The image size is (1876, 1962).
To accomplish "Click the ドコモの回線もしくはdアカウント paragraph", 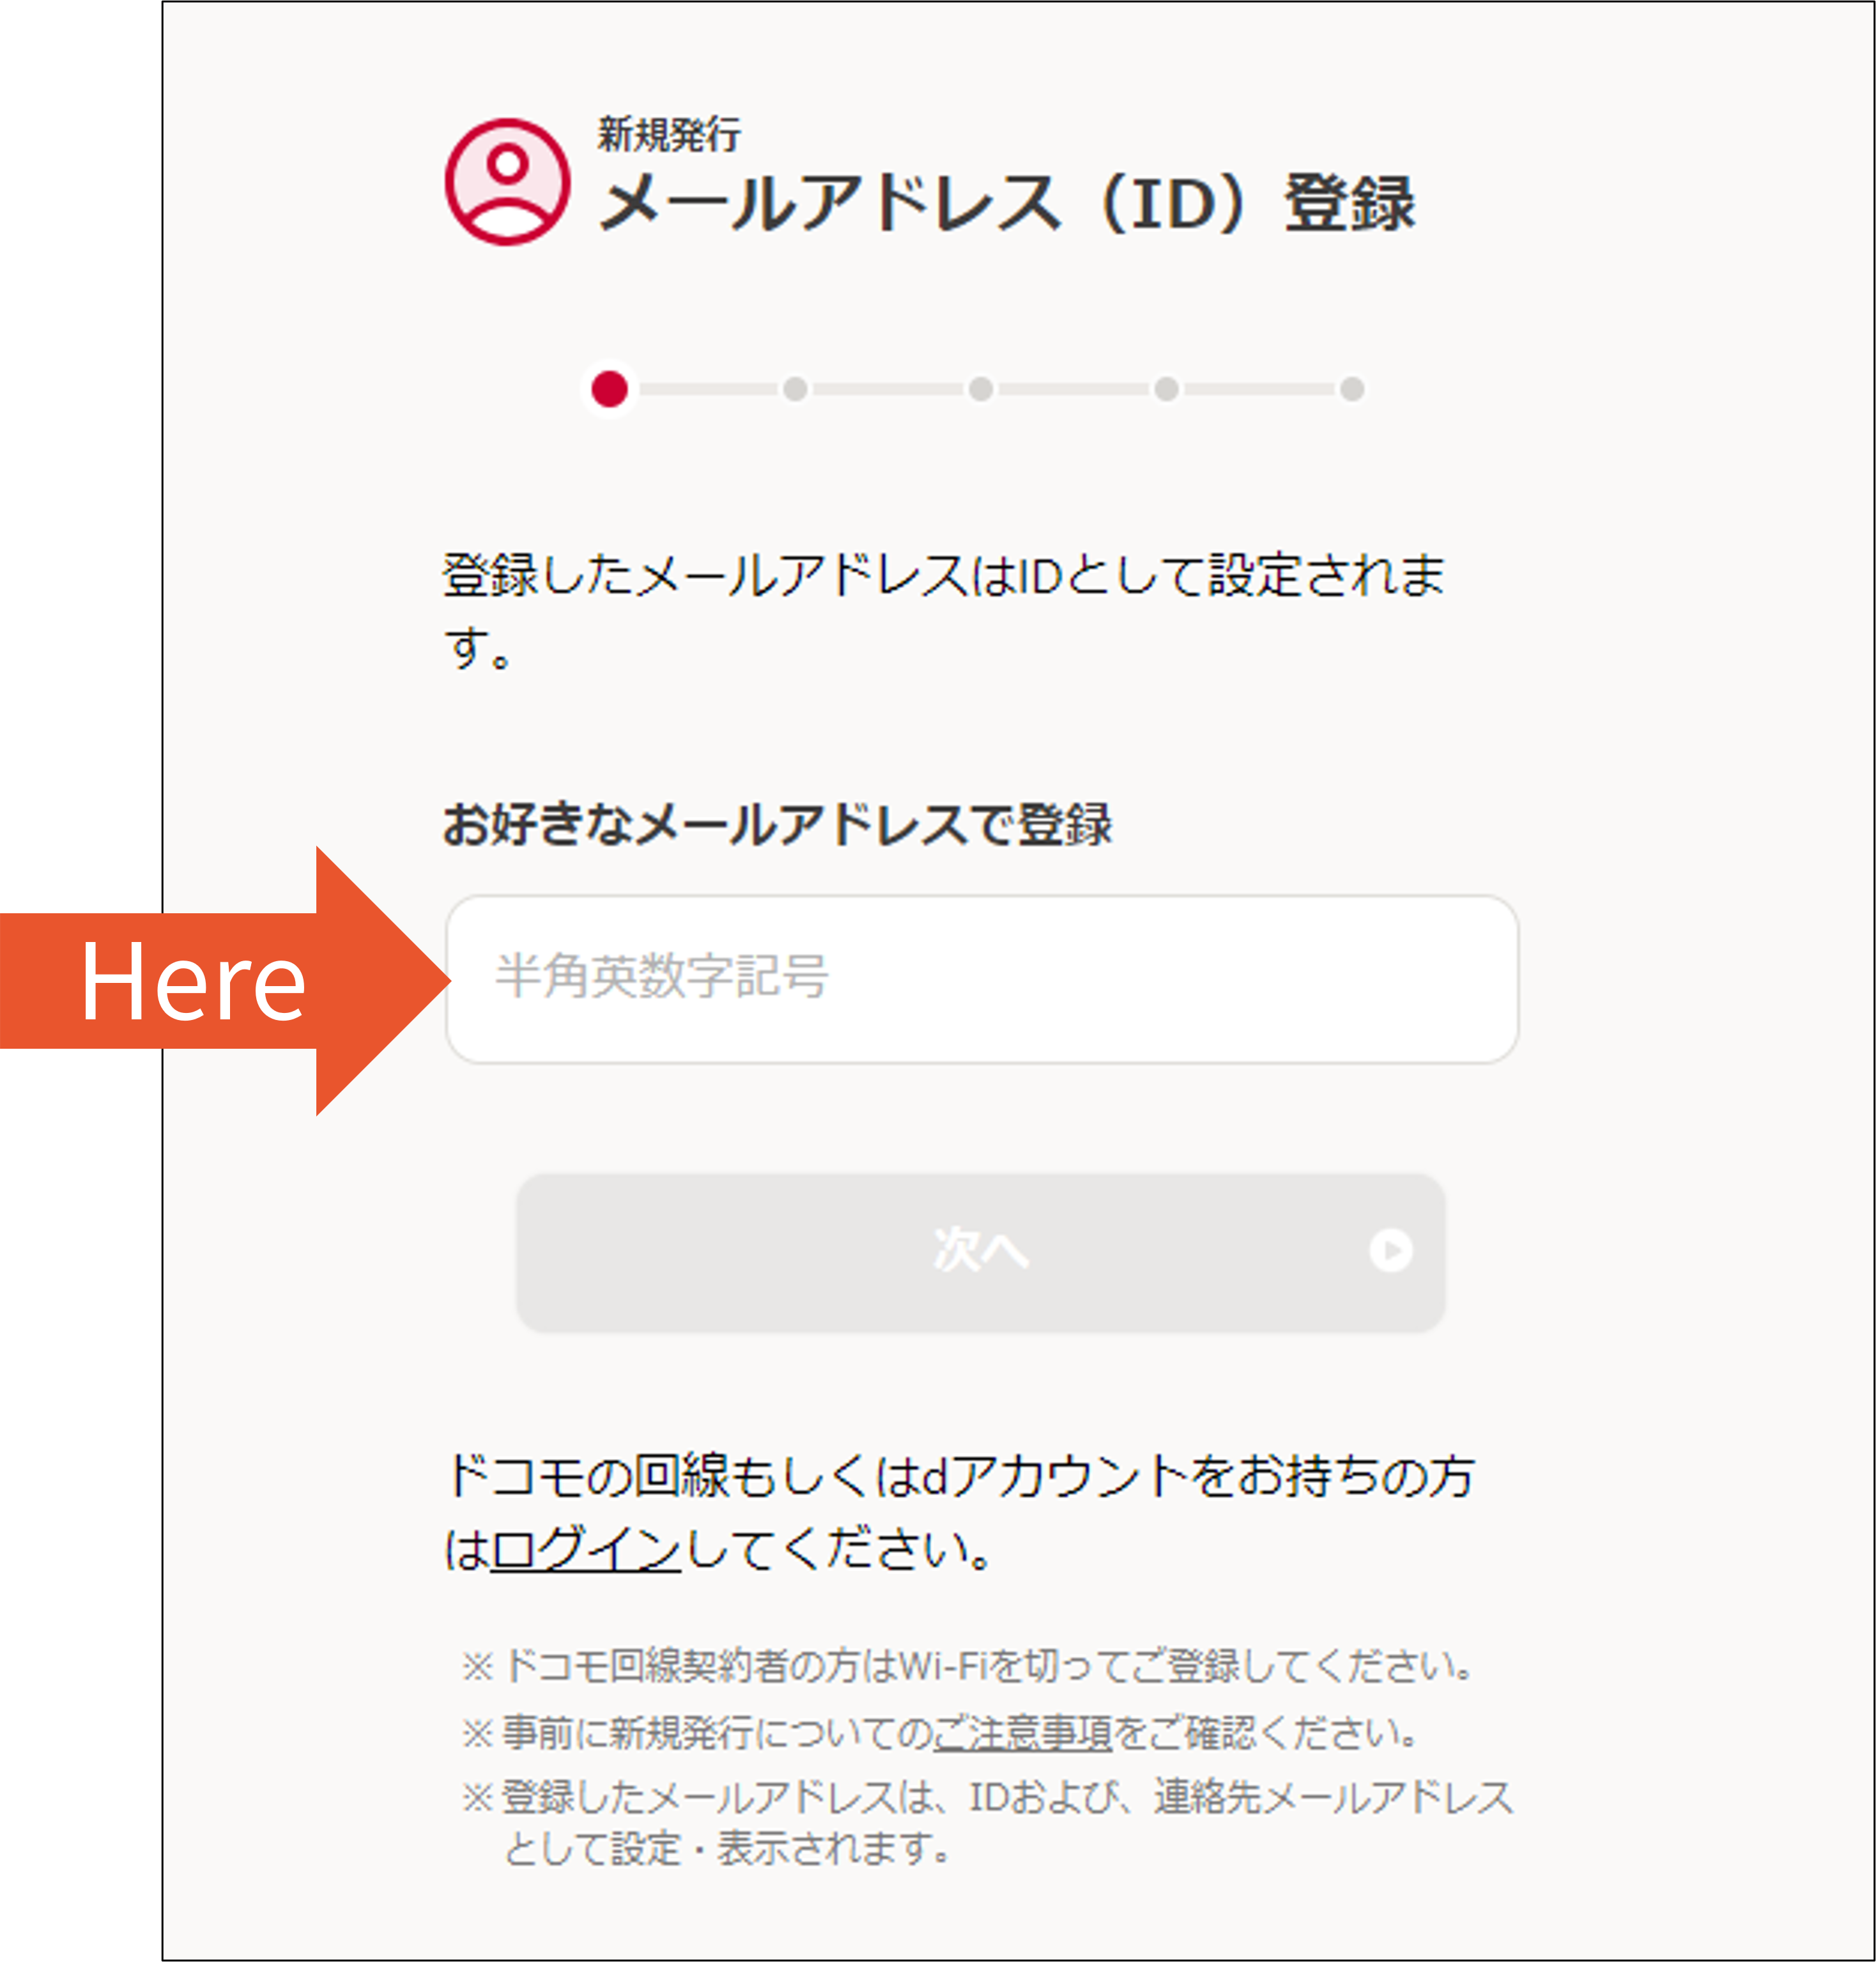I will 959,1512.
